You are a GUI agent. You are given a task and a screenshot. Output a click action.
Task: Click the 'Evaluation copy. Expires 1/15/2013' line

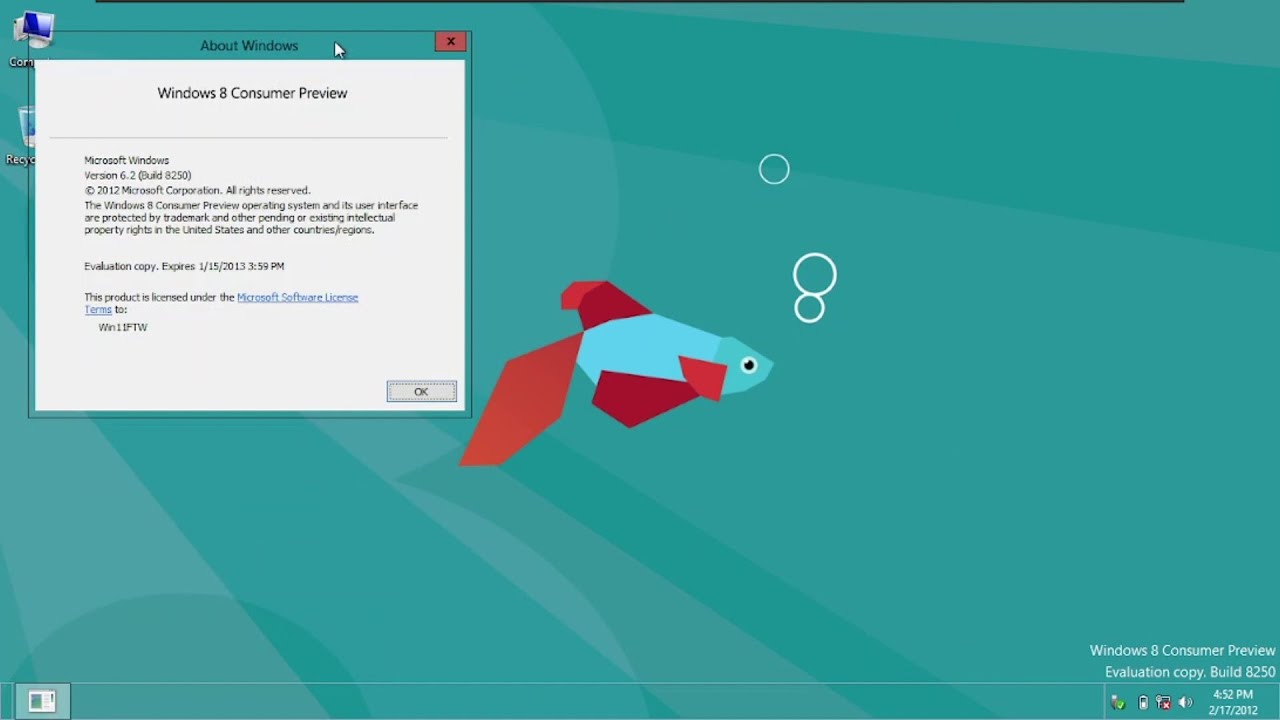[184, 266]
